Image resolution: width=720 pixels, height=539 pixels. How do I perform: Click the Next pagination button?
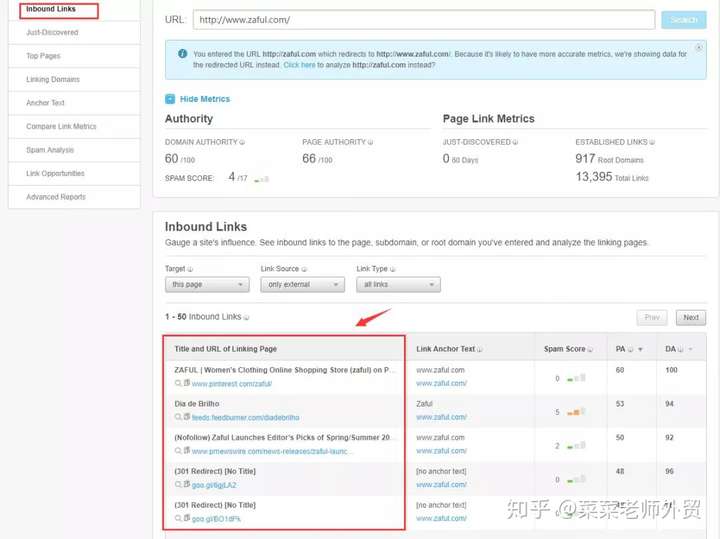(691, 317)
